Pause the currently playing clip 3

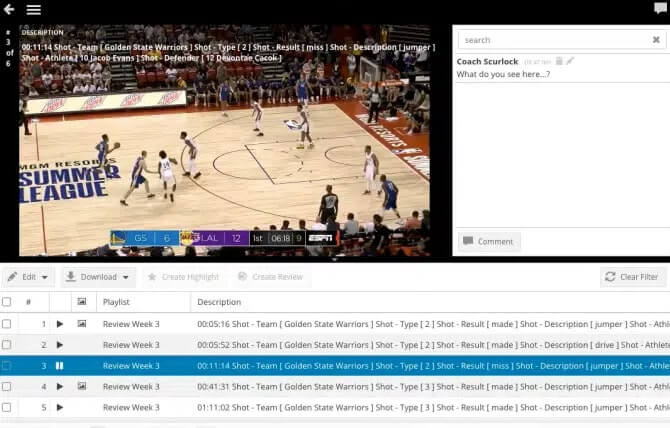pyautogui.click(x=60, y=366)
